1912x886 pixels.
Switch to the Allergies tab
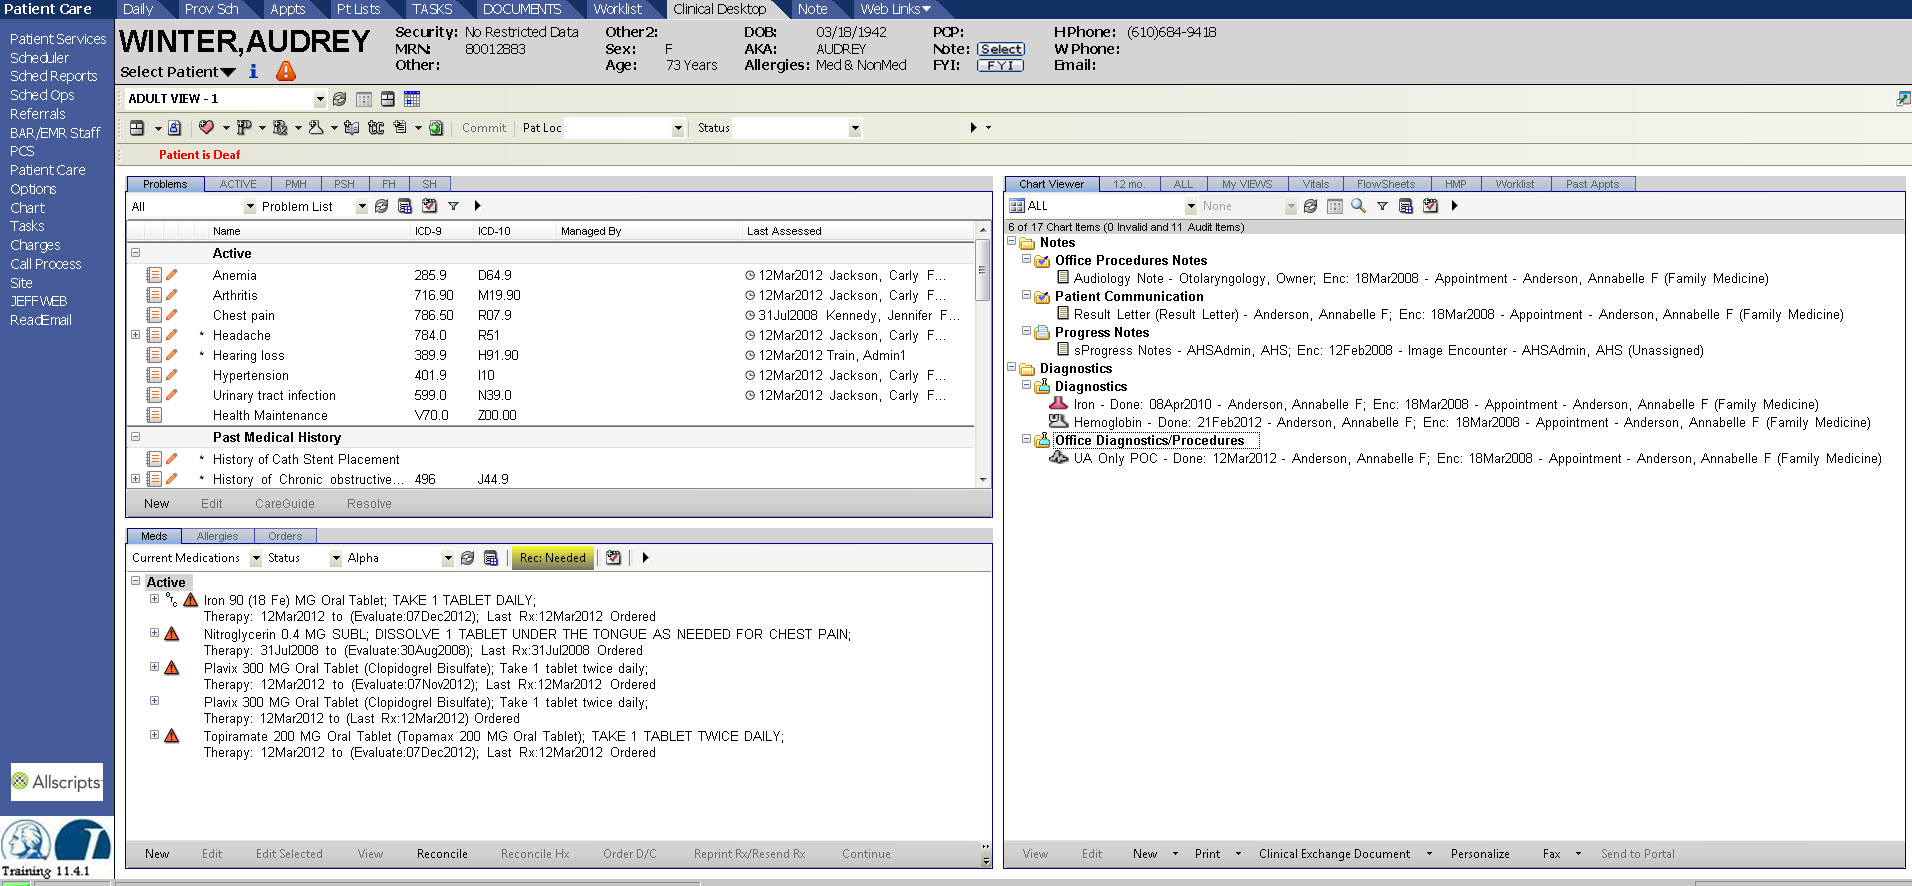coord(217,536)
